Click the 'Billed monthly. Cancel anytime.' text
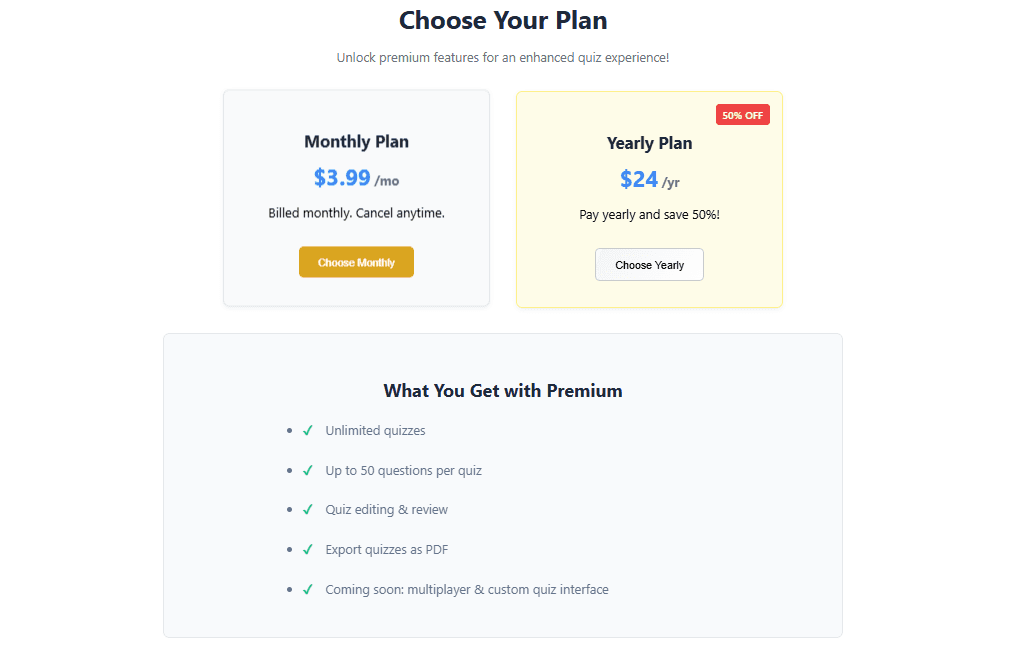This screenshot has width=1036, height=654. point(356,213)
